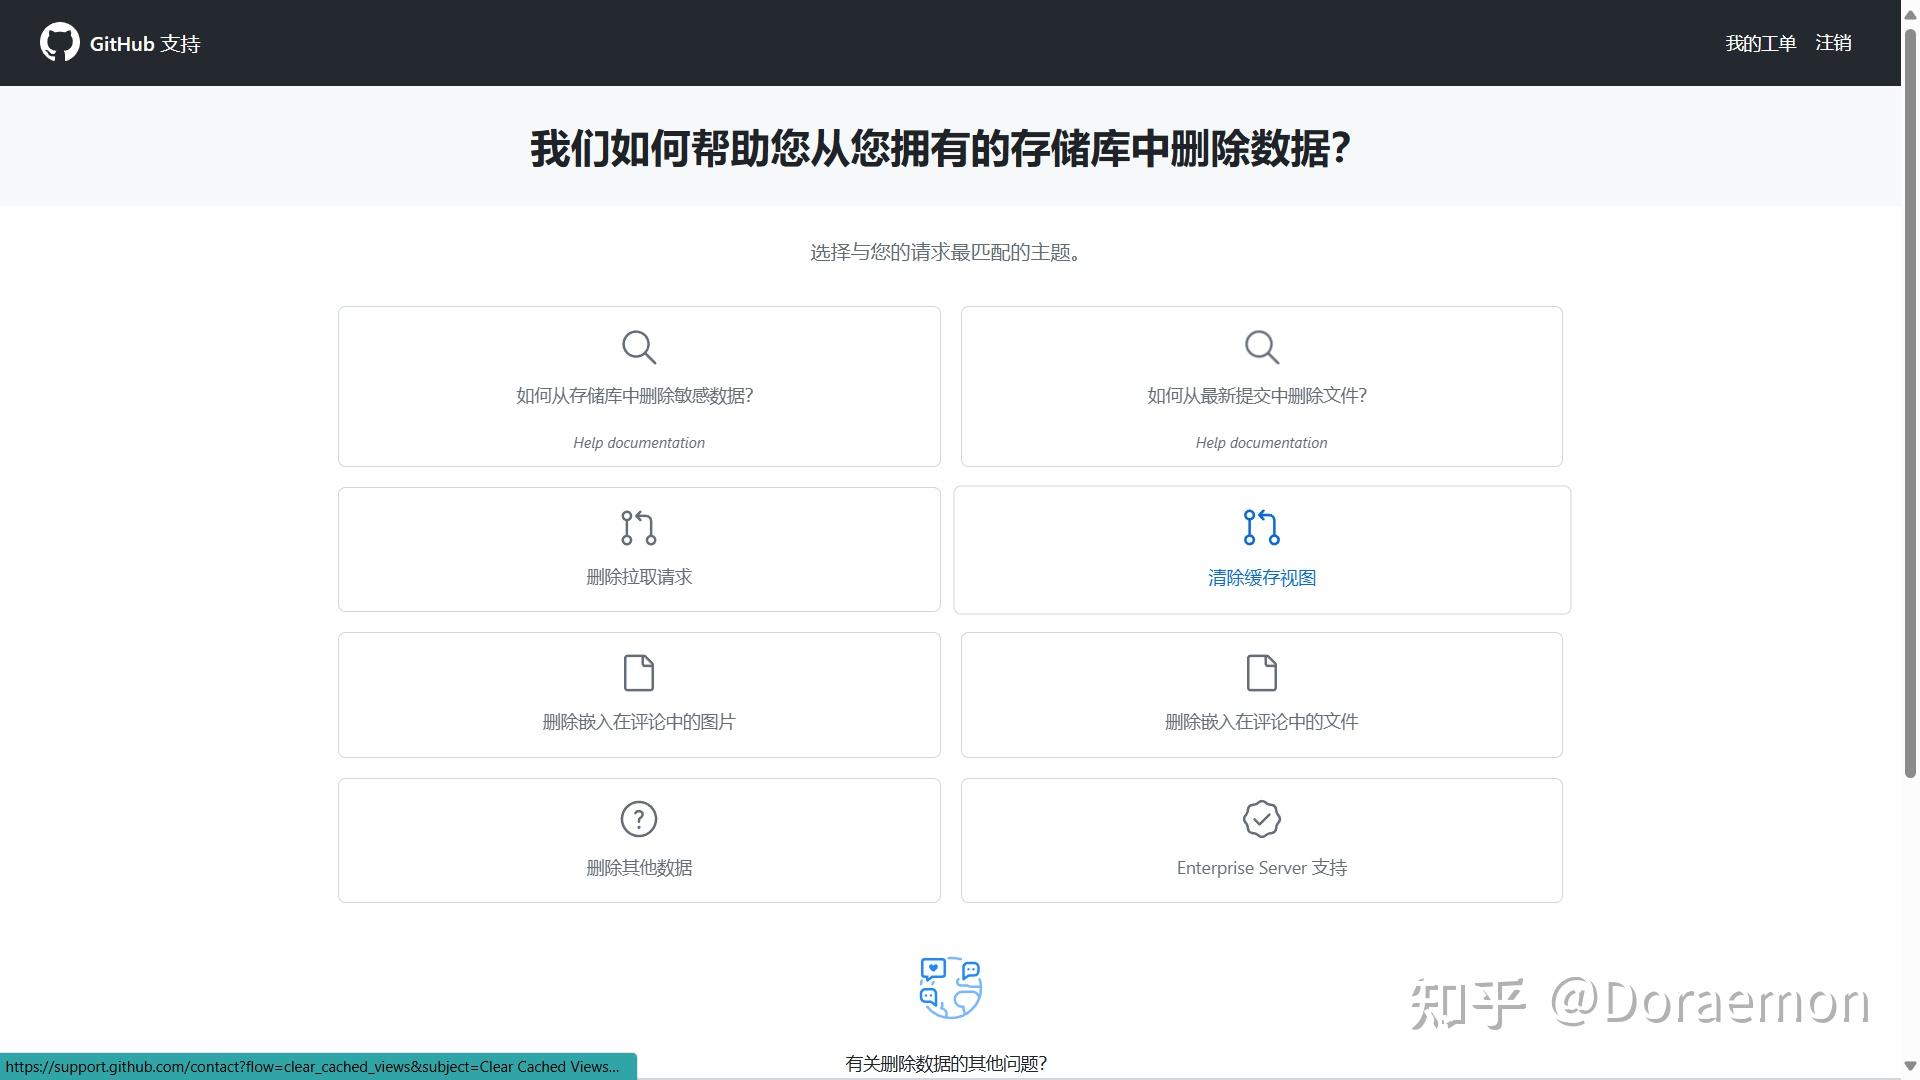This screenshot has width=1920, height=1080.
Task: Select 删除拉取请求 option
Action: point(639,549)
